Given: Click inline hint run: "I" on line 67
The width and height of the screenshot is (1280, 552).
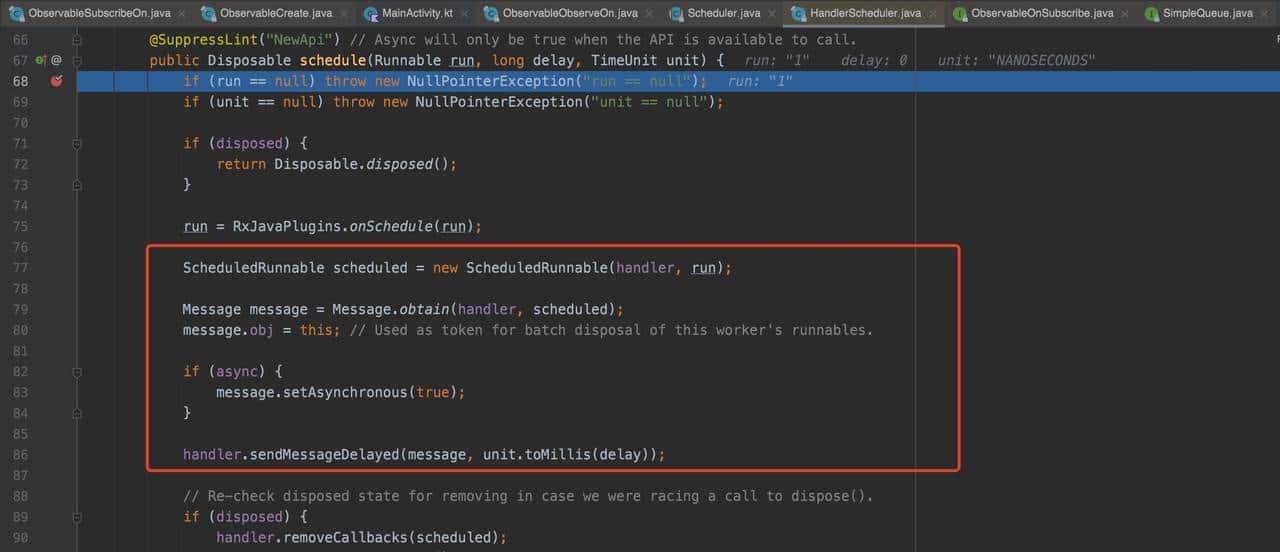Looking at the screenshot, I should click(778, 60).
